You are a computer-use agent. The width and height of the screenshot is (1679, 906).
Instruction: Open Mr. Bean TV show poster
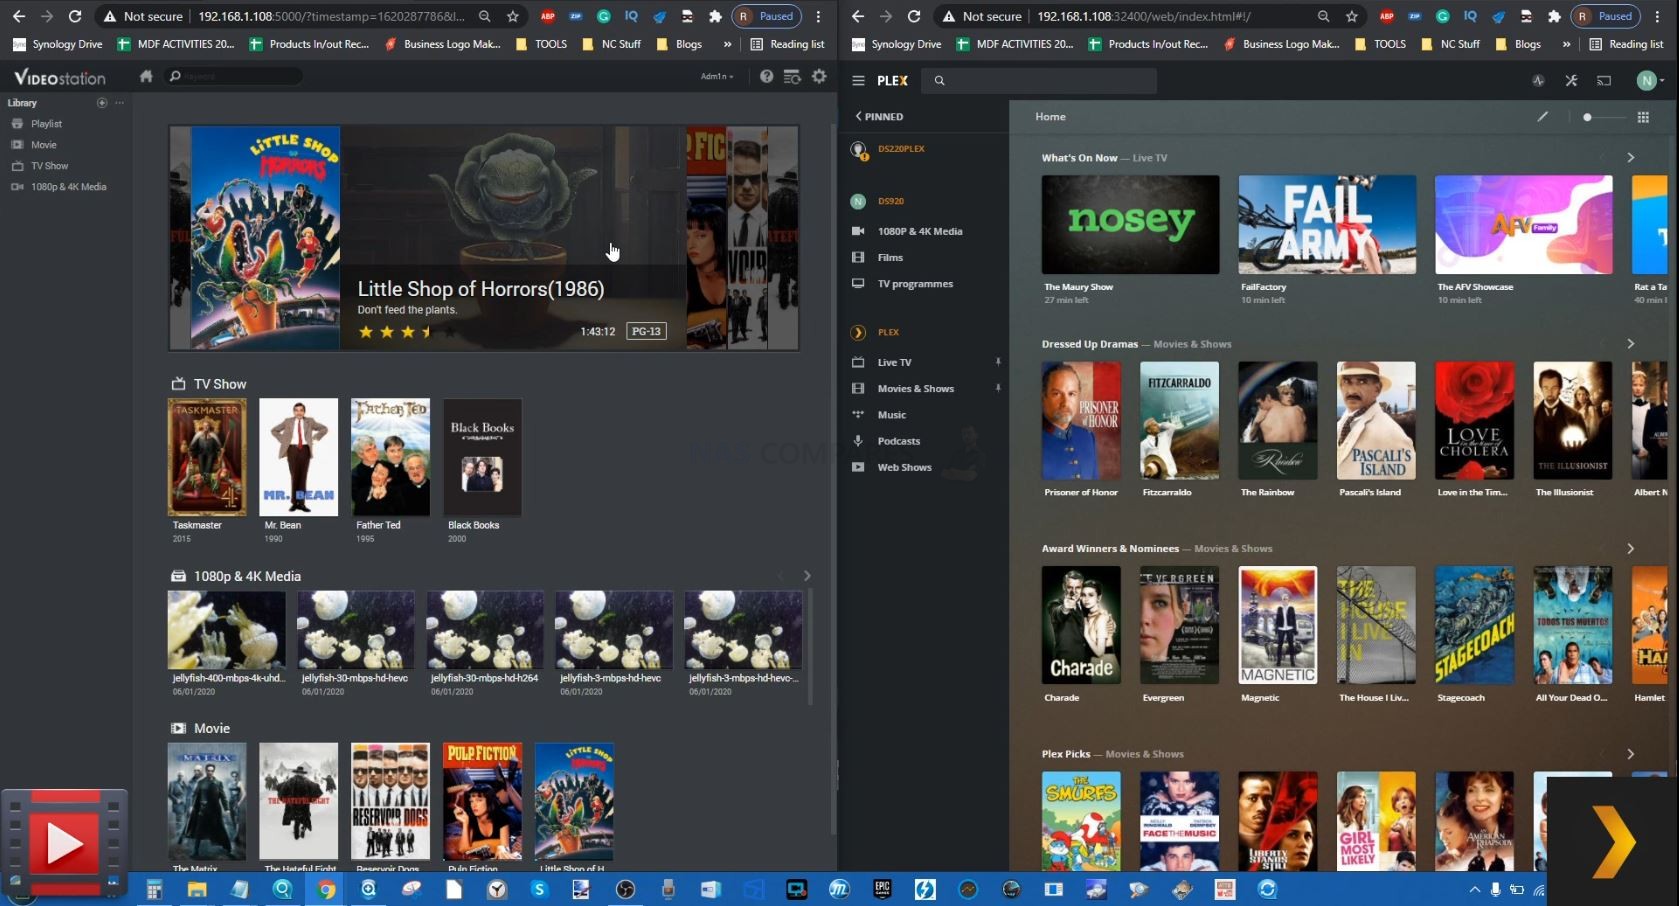pyautogui.click(x=298, y=457)
